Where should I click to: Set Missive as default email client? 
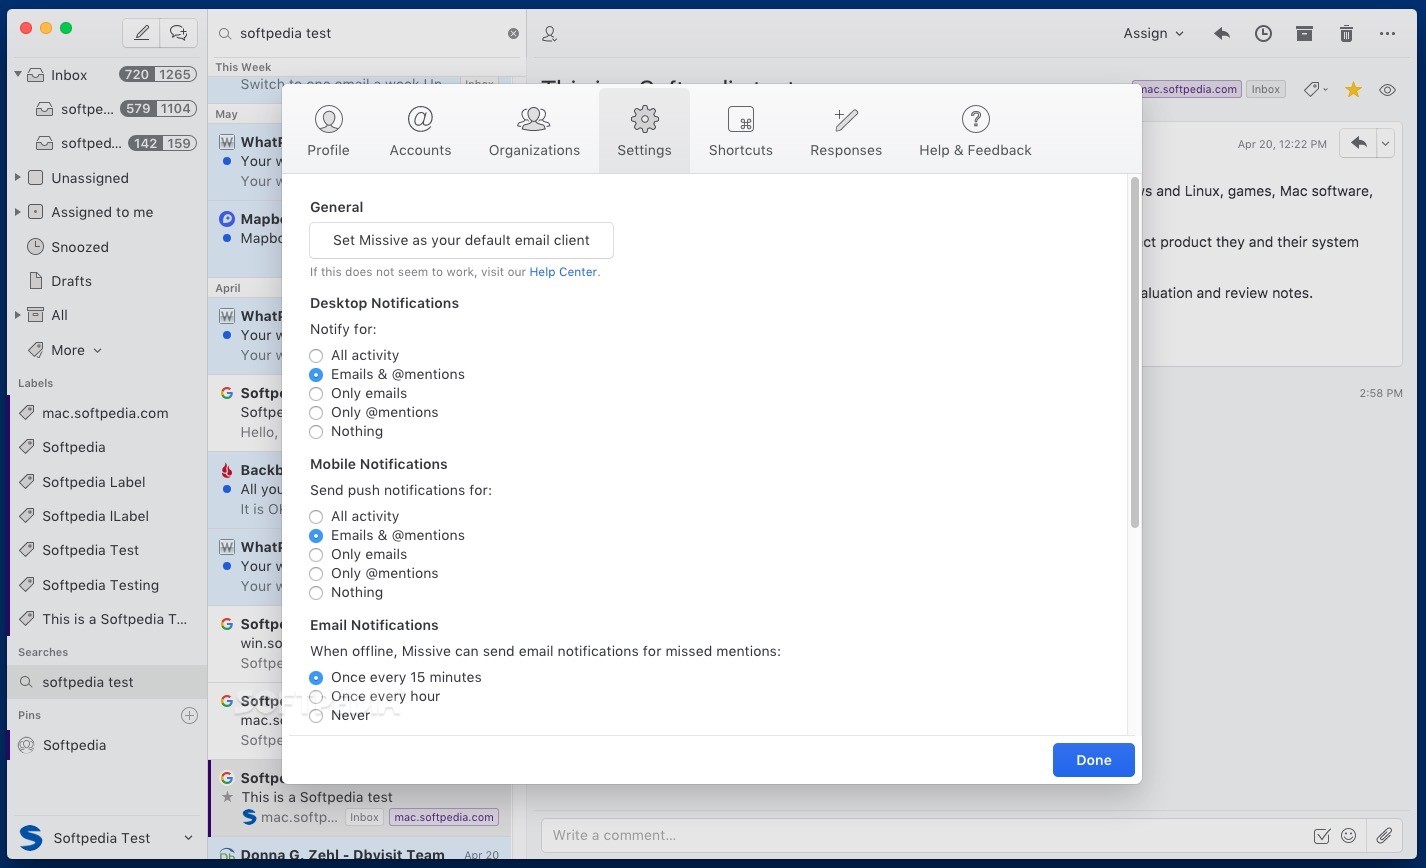point(461,240)
